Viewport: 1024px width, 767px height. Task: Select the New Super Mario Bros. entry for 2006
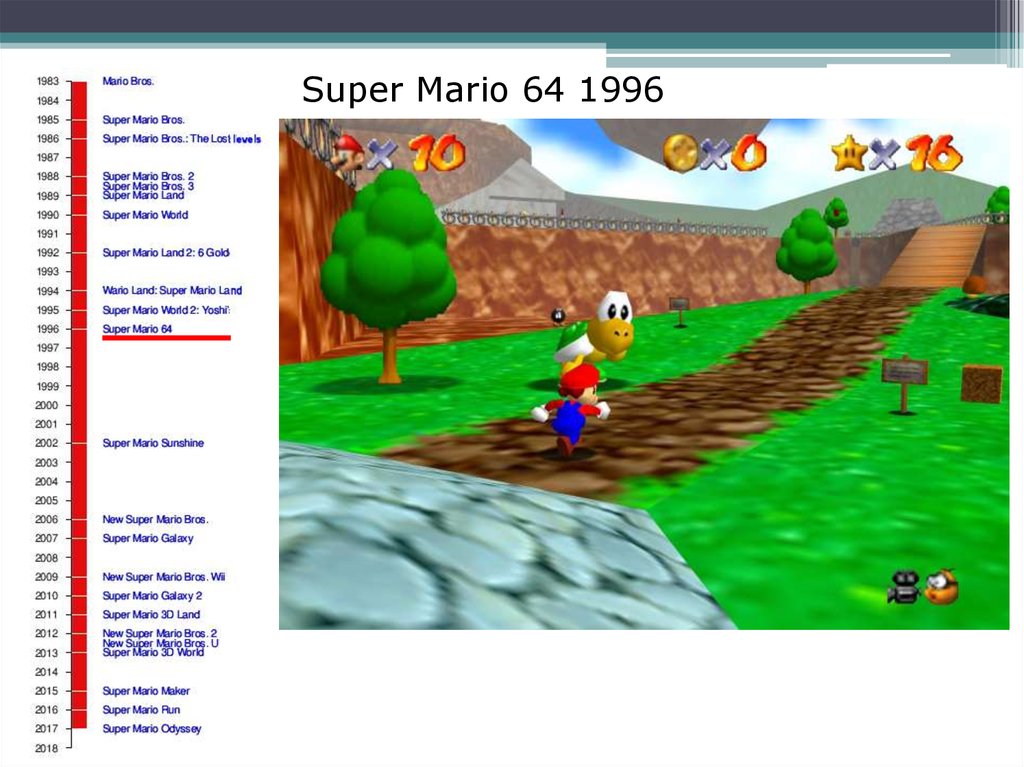[155, 519]
